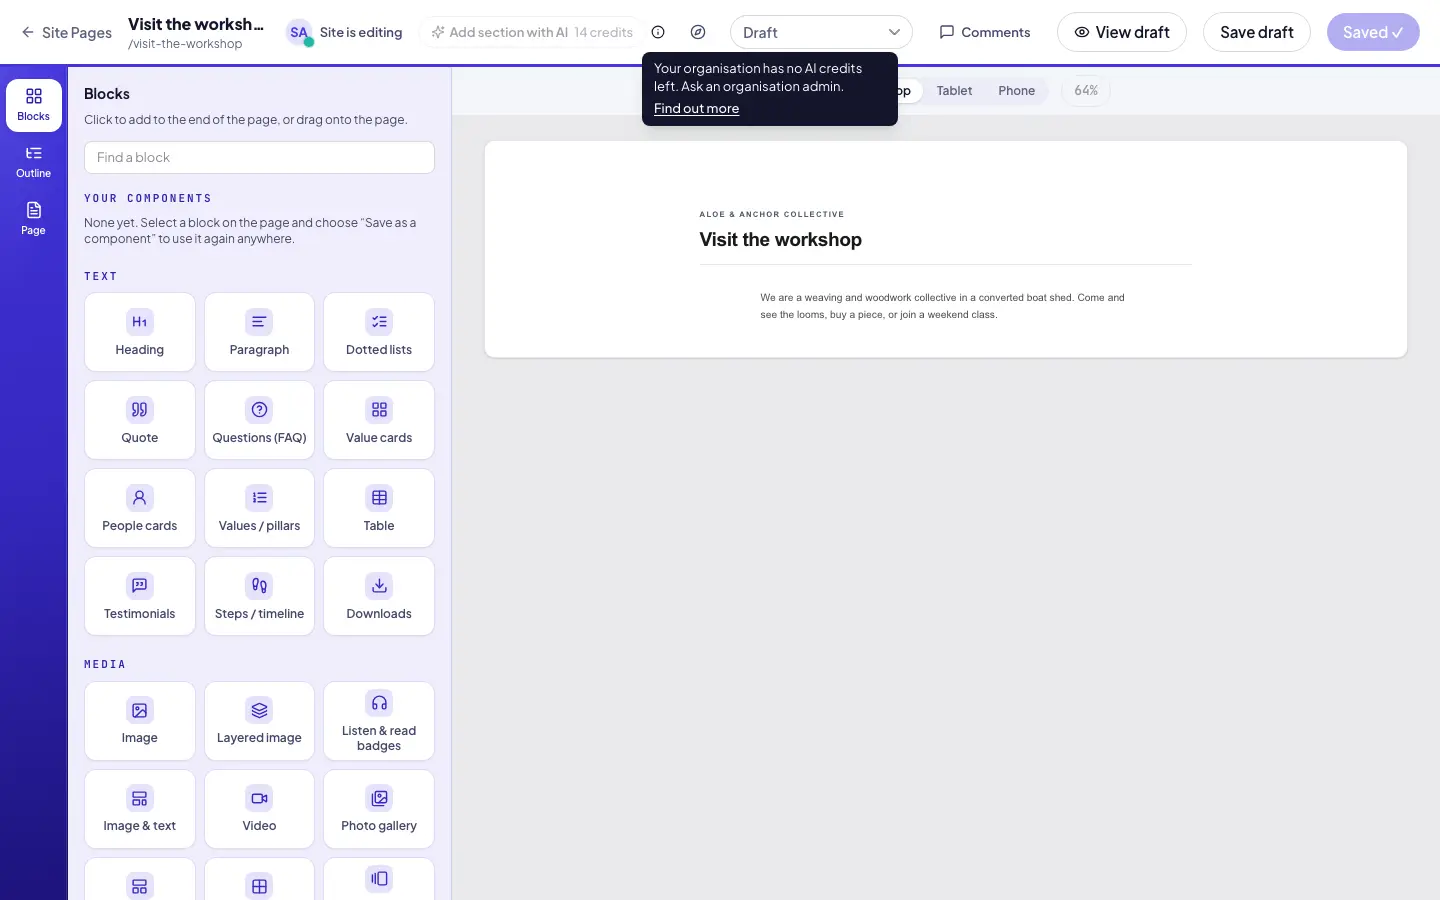This screenshot has height=900, width=1440.
Task: Switch preview to Phone view
Action: [x=1016, y=91]
